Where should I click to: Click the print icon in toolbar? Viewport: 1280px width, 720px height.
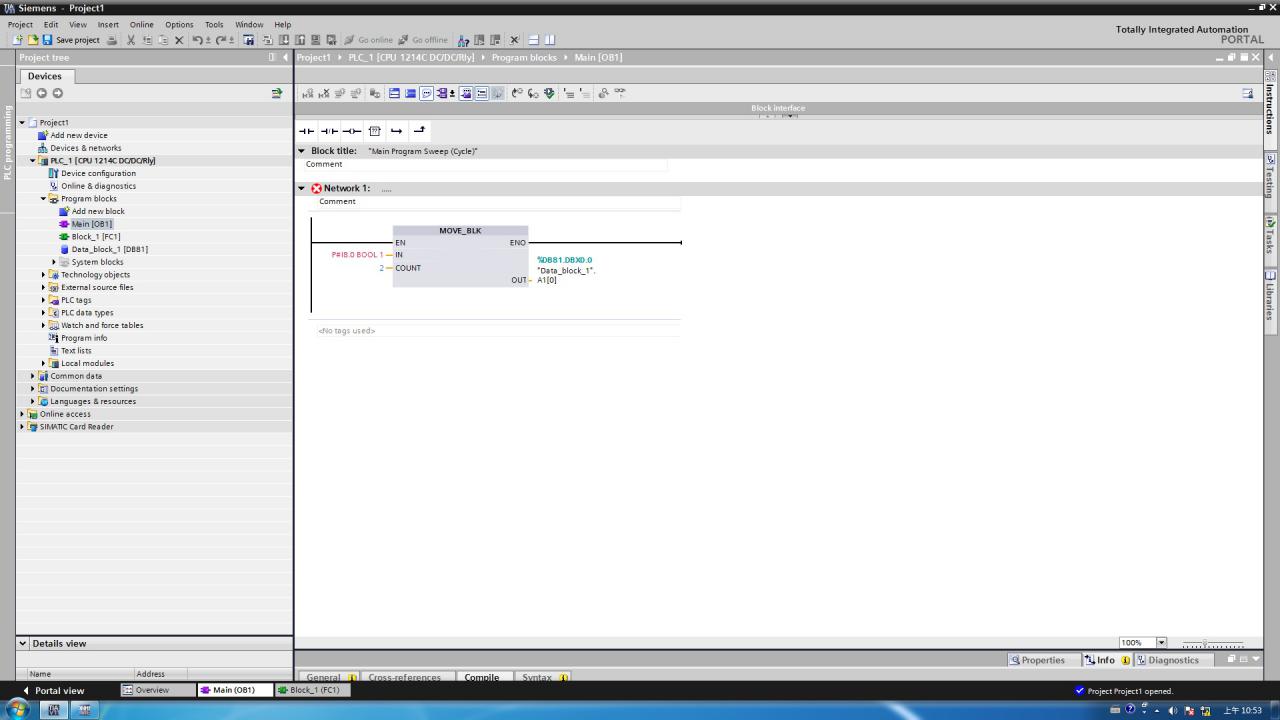[112, 40]
